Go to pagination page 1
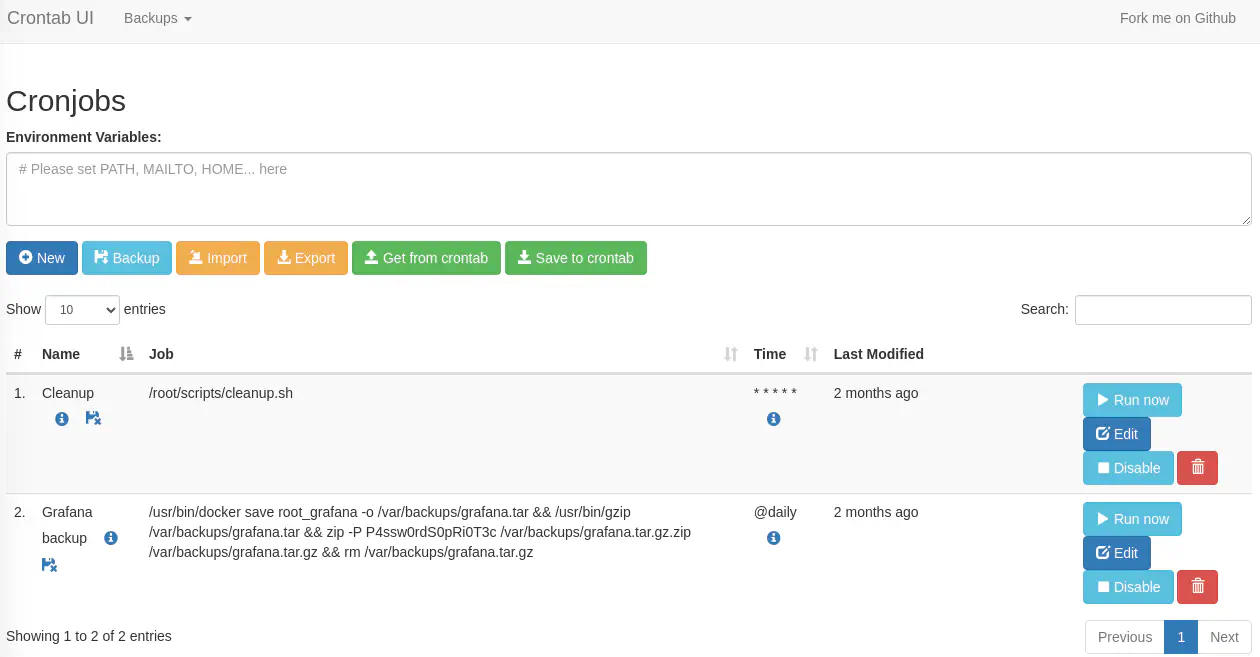 click(x=1181, y=637)
